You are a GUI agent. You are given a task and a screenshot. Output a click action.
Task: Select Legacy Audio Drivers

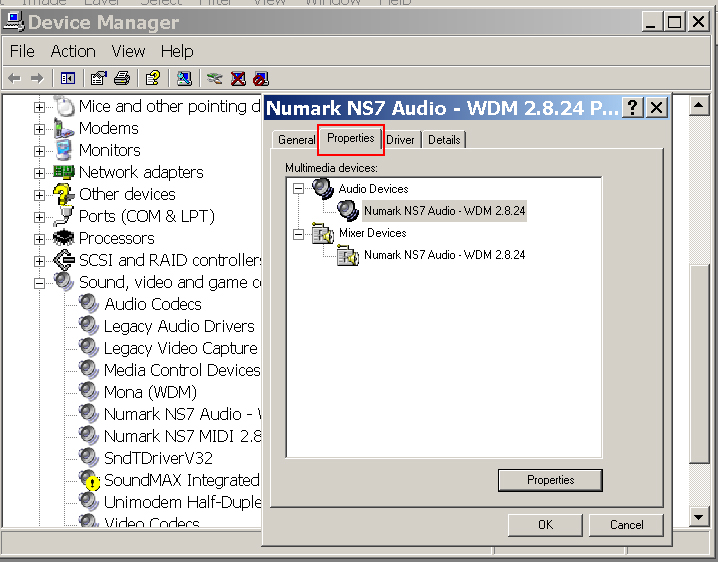click(179, 326)
